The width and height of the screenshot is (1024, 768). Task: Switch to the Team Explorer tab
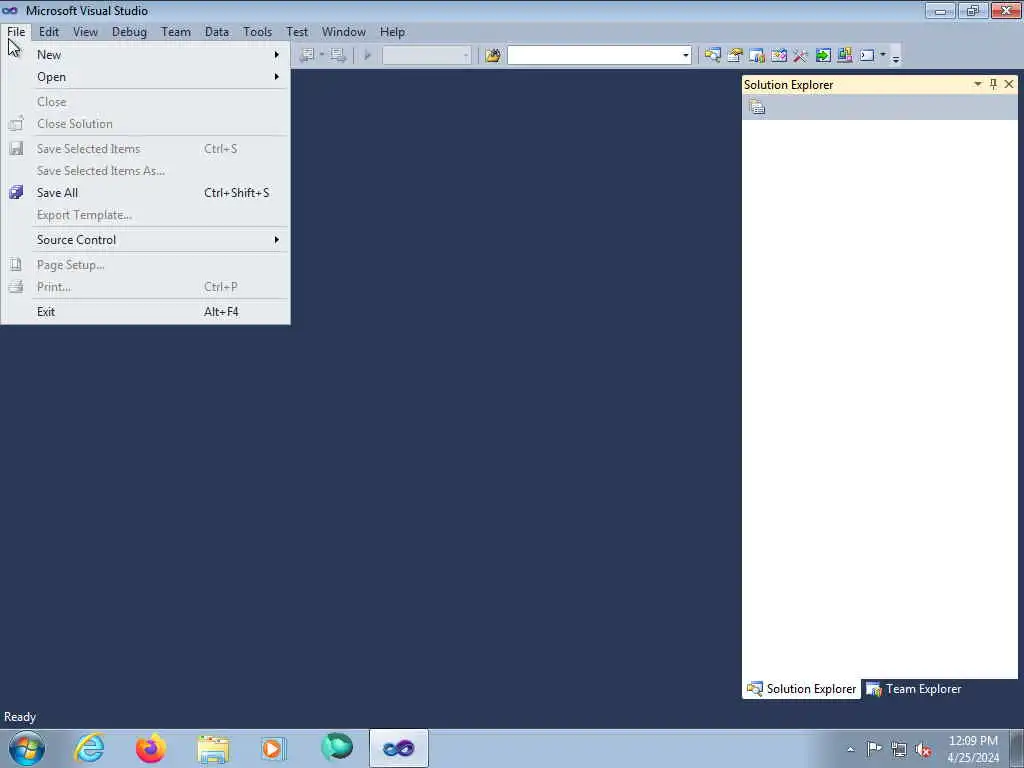pyautogui.click(x=914, y=689)
